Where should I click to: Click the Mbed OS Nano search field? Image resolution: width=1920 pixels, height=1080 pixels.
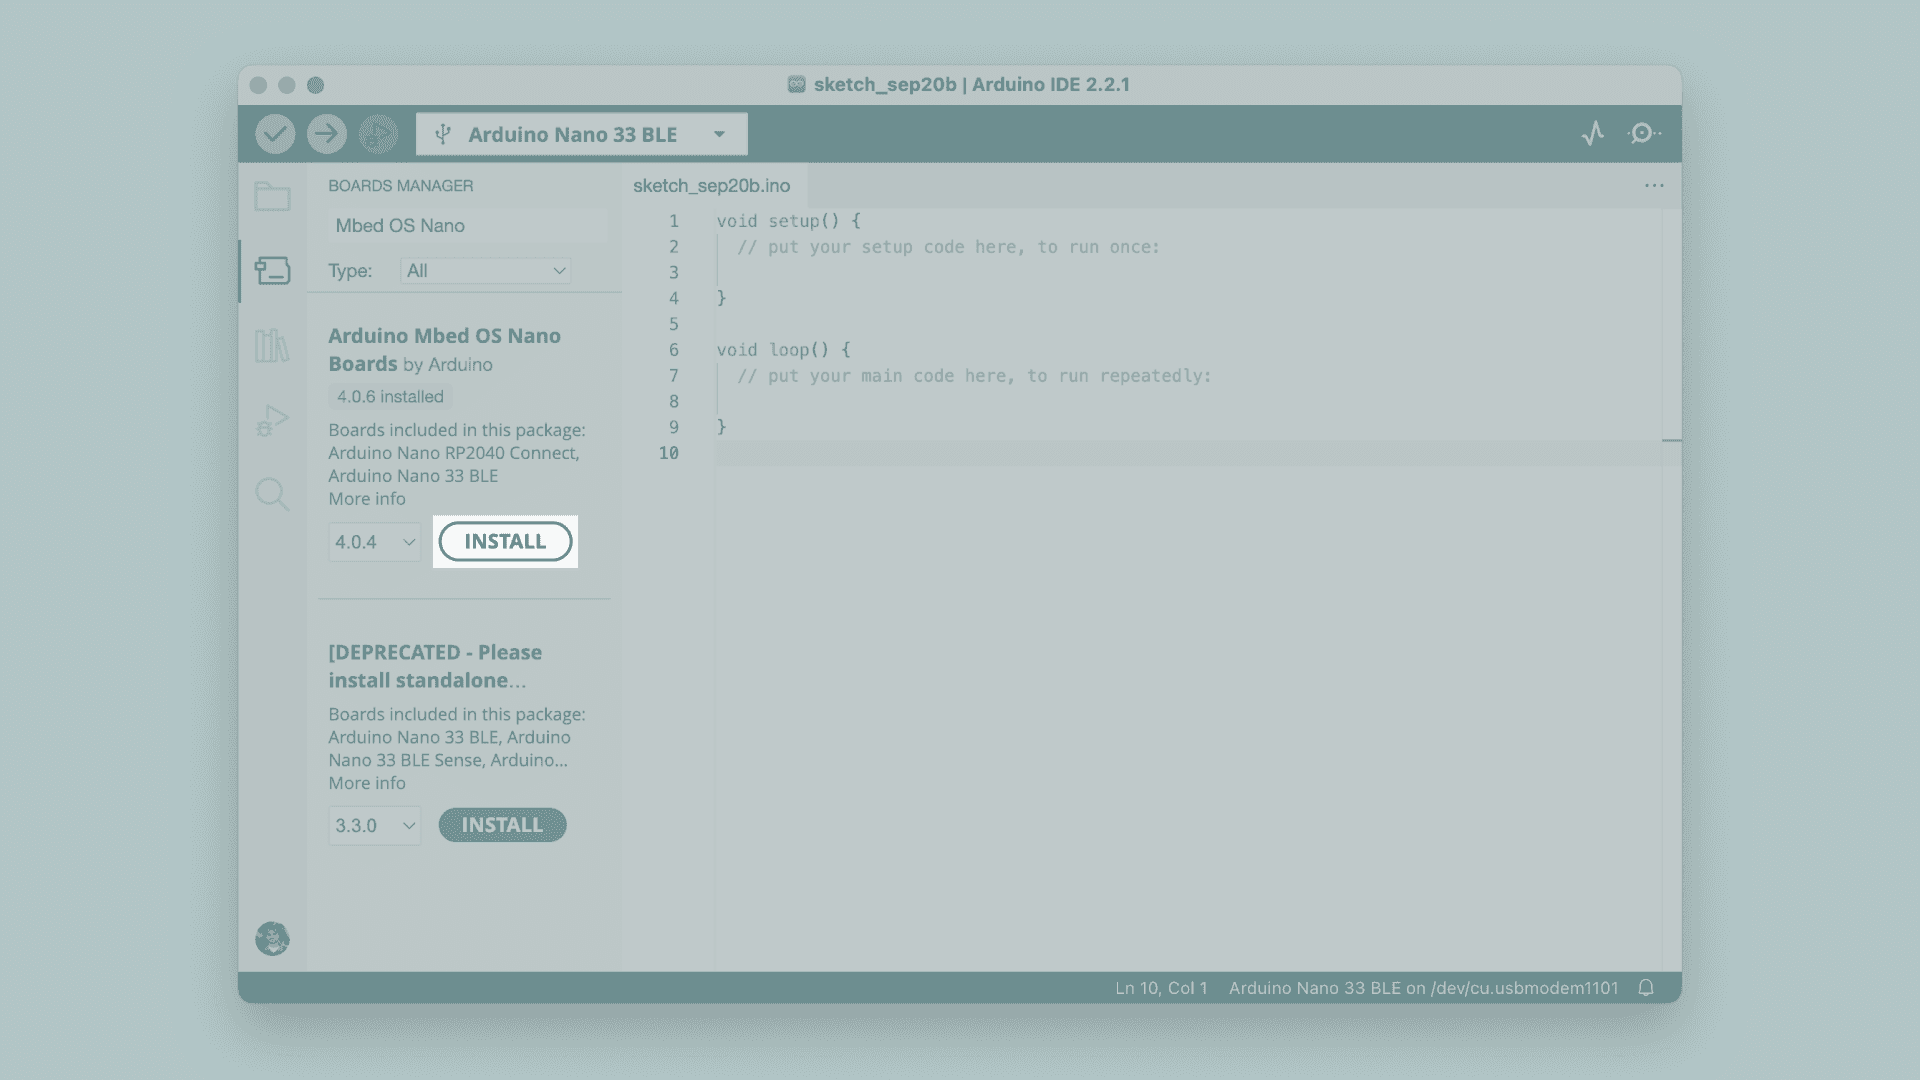466,226
